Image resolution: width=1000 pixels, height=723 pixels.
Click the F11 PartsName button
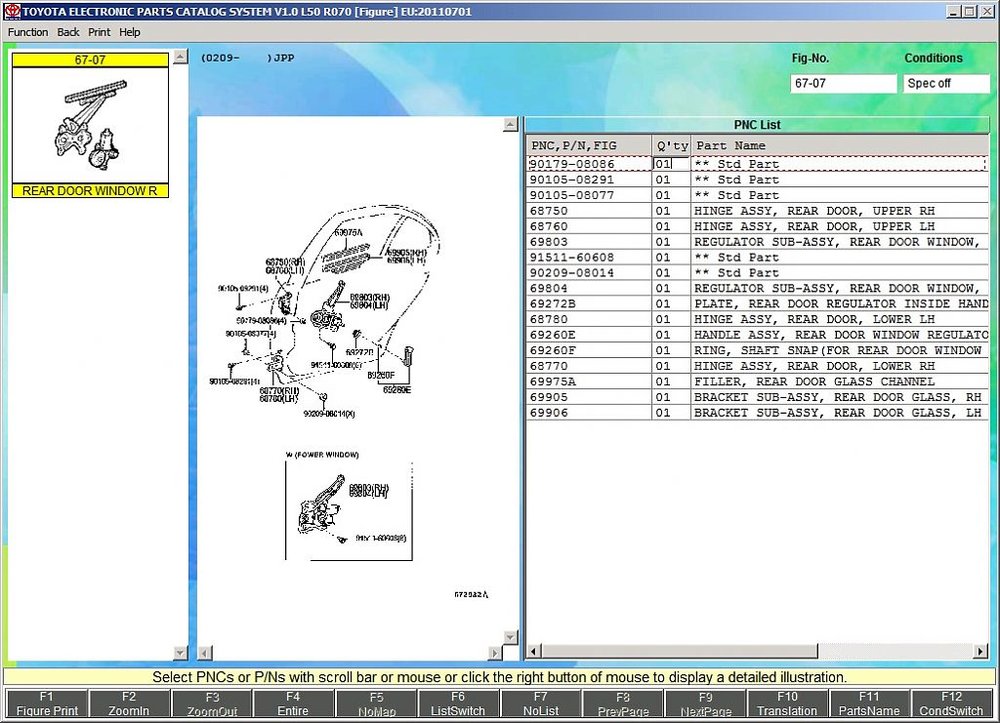869,703
